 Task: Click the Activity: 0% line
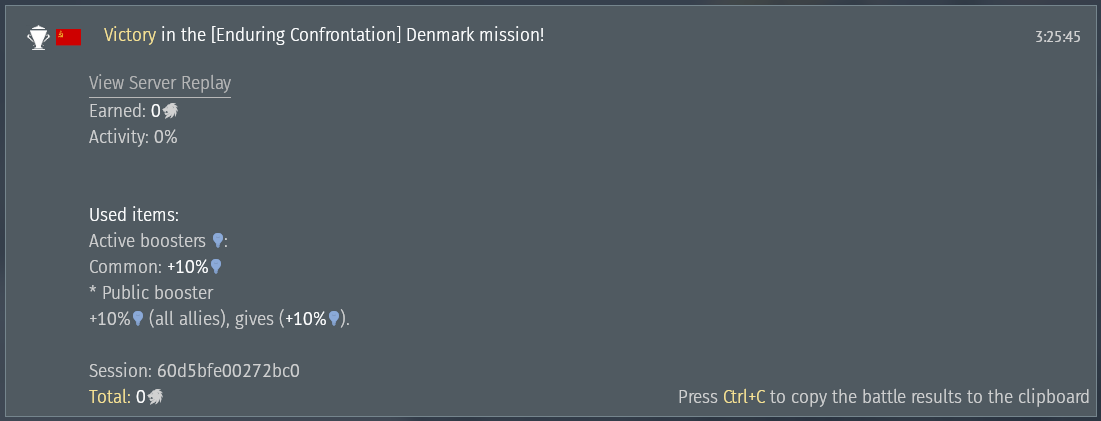point(133,137)
